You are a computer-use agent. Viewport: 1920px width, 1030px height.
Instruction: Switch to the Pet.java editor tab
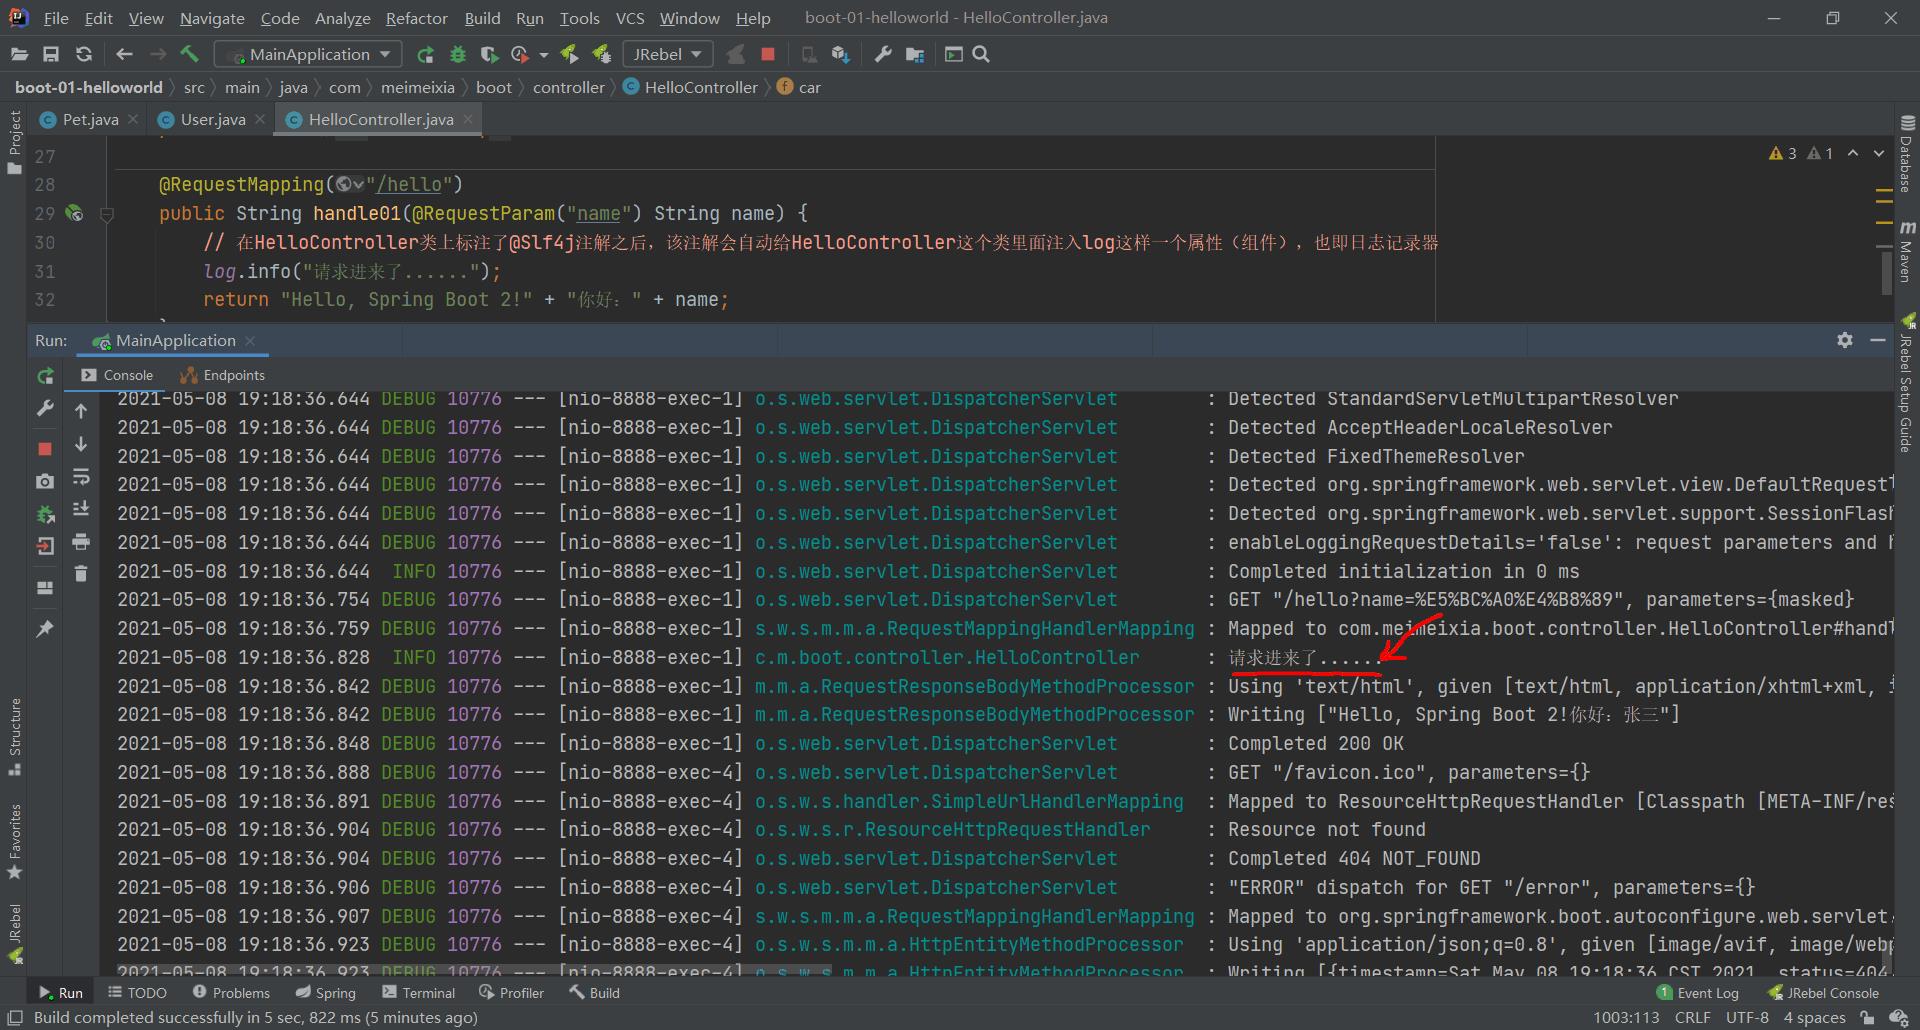click(x=90, y=119)
